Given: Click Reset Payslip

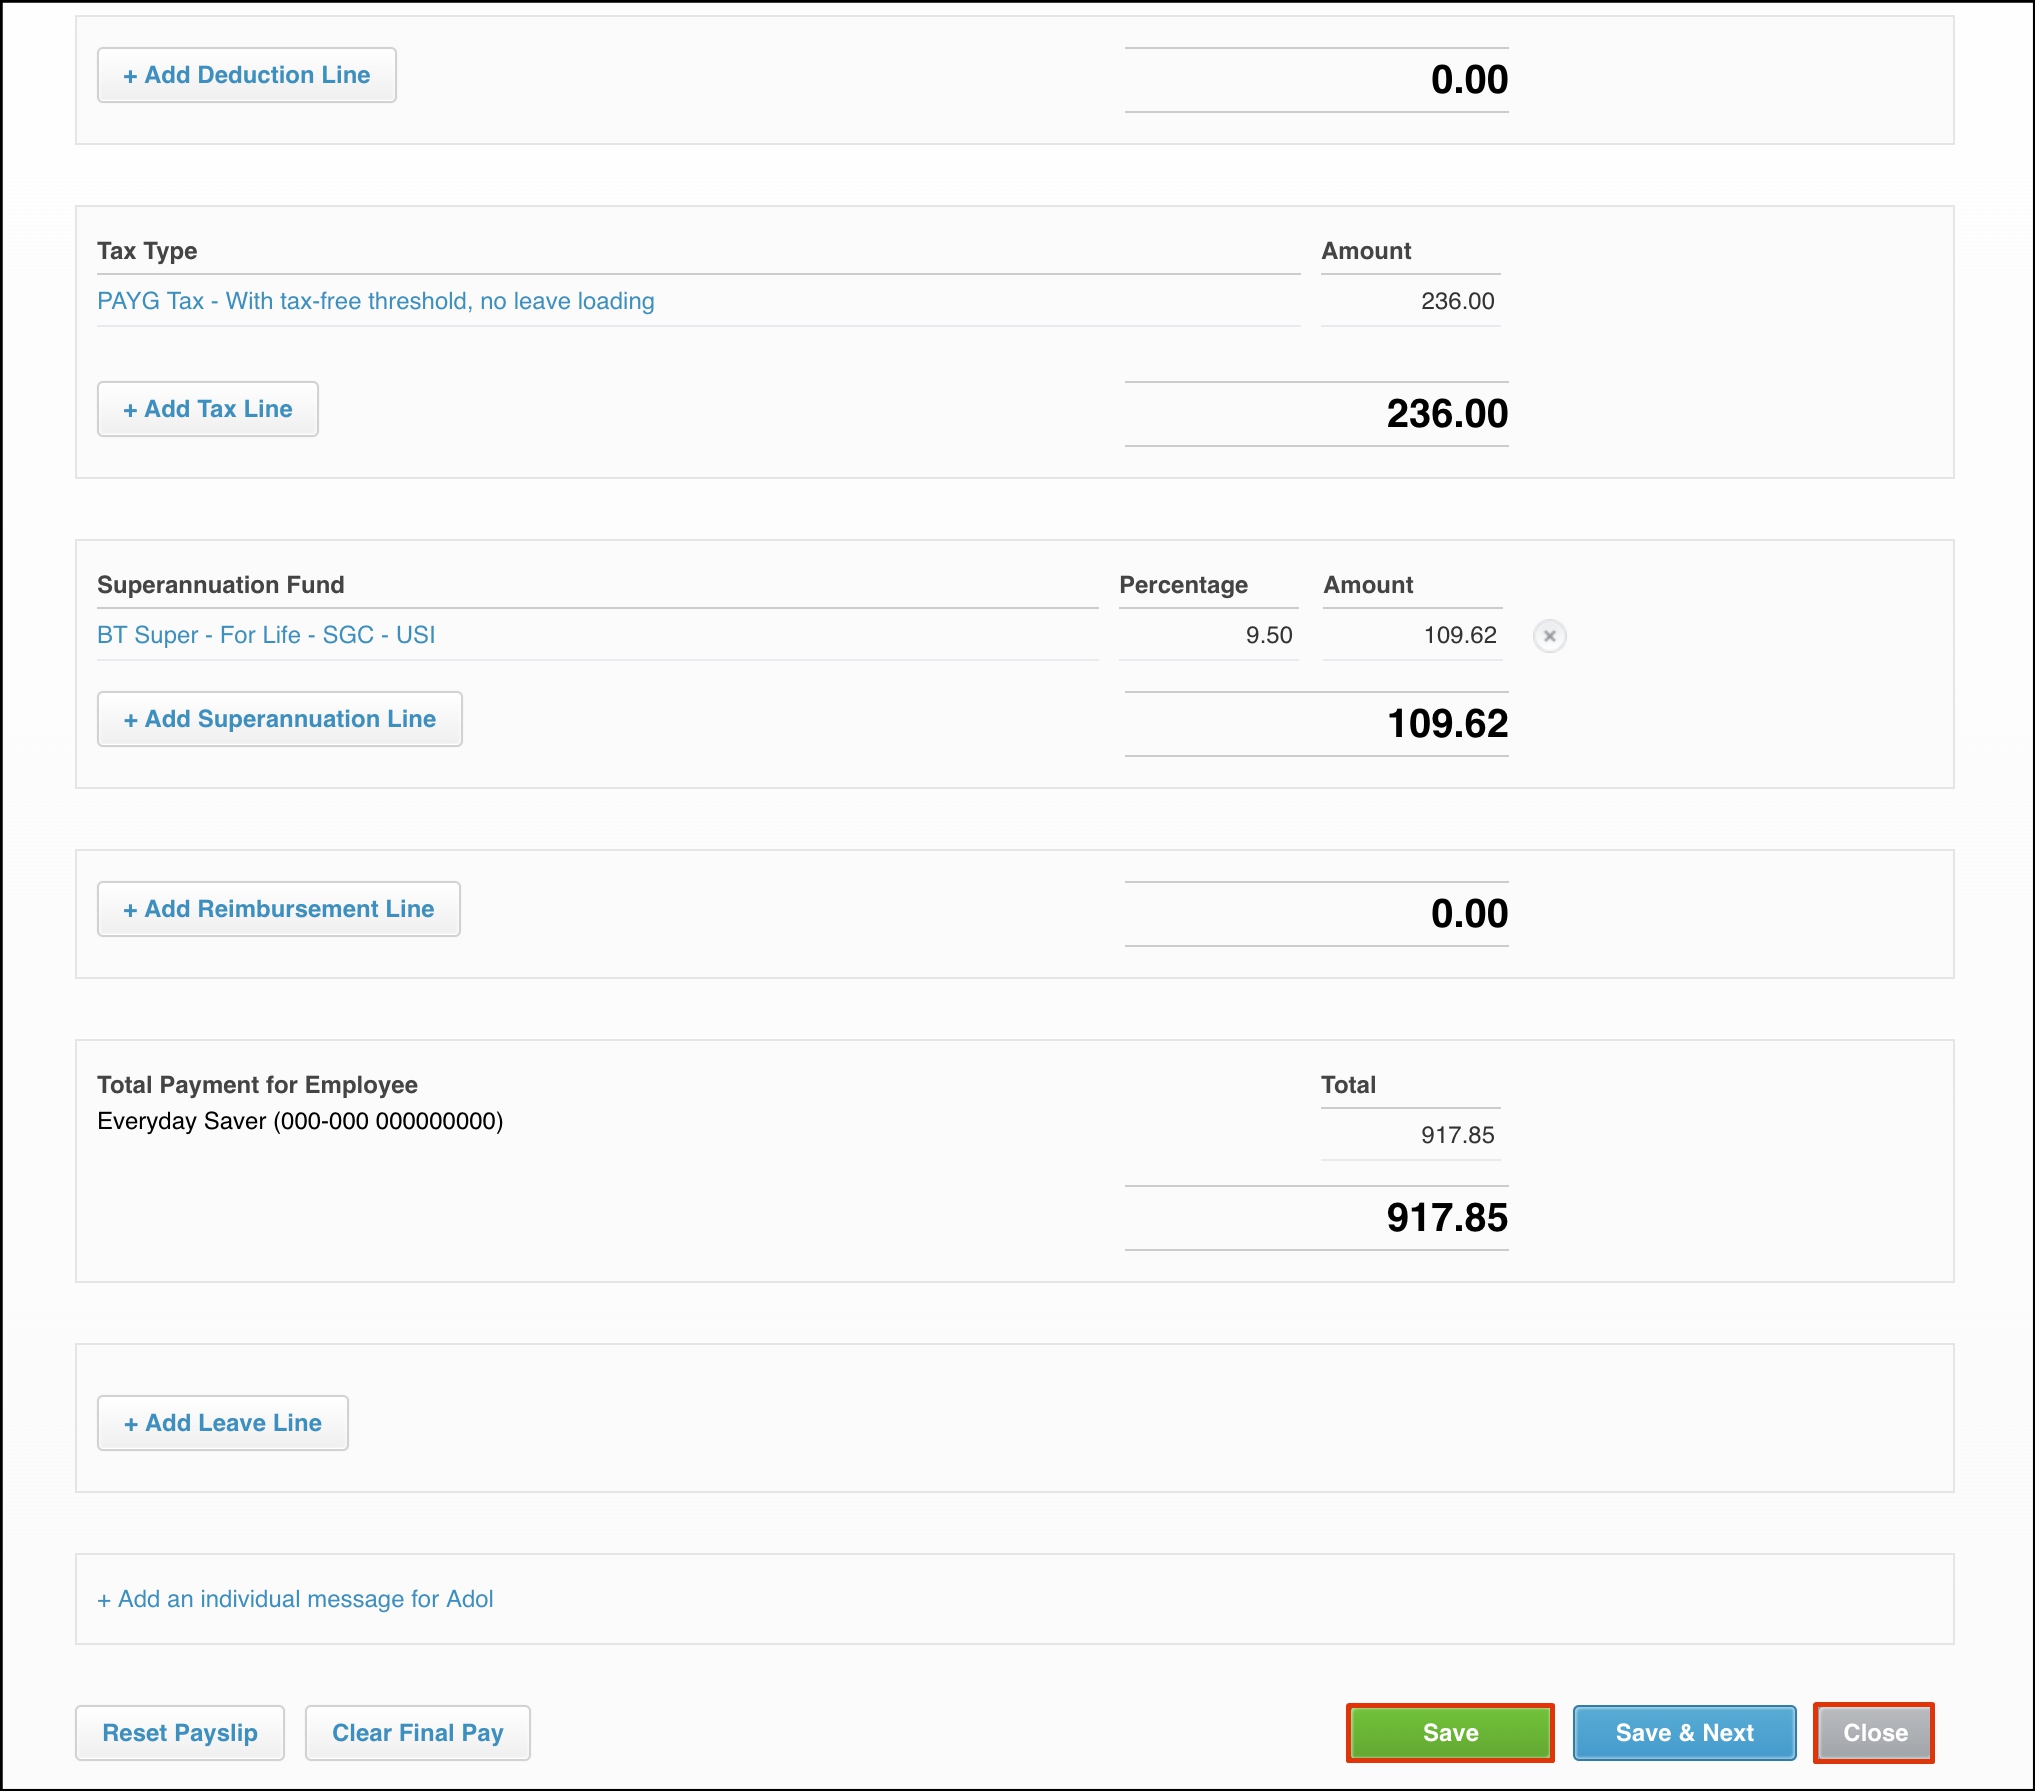Looking at the screenshot, I should (180, 1733).
